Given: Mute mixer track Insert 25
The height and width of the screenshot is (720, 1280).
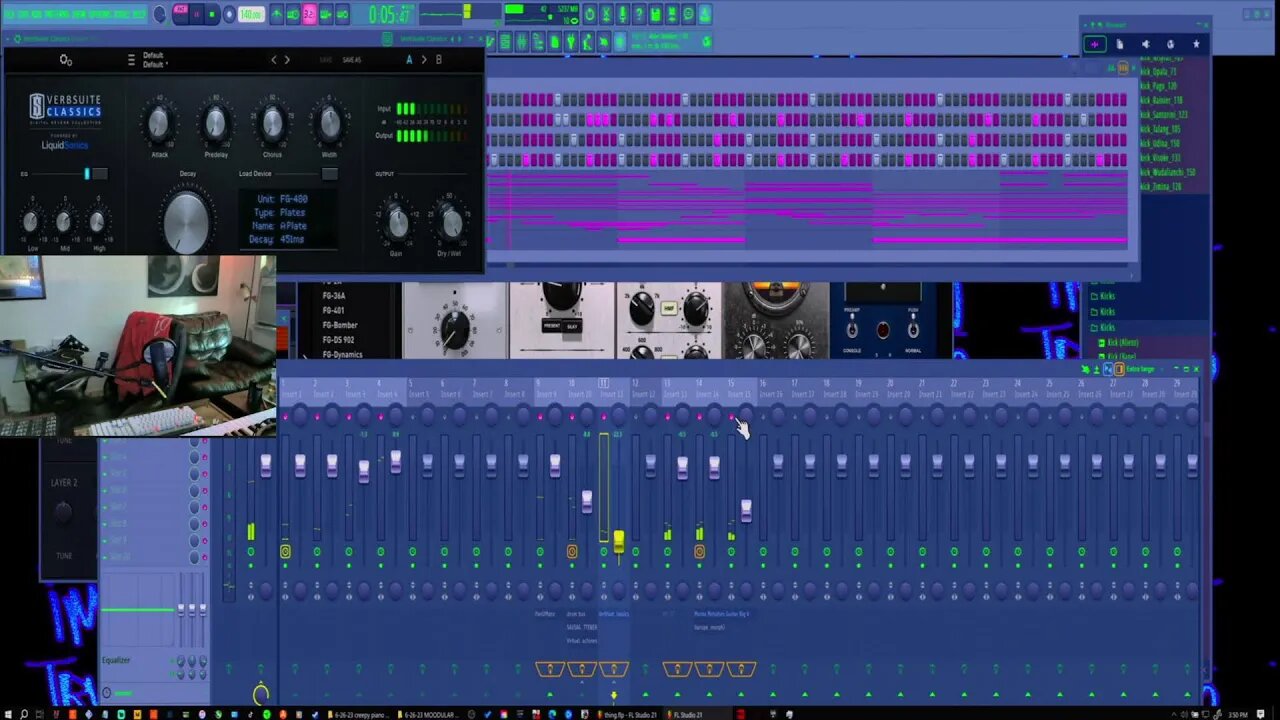Looking at the screenshot, I should [x=1049, y=552].
